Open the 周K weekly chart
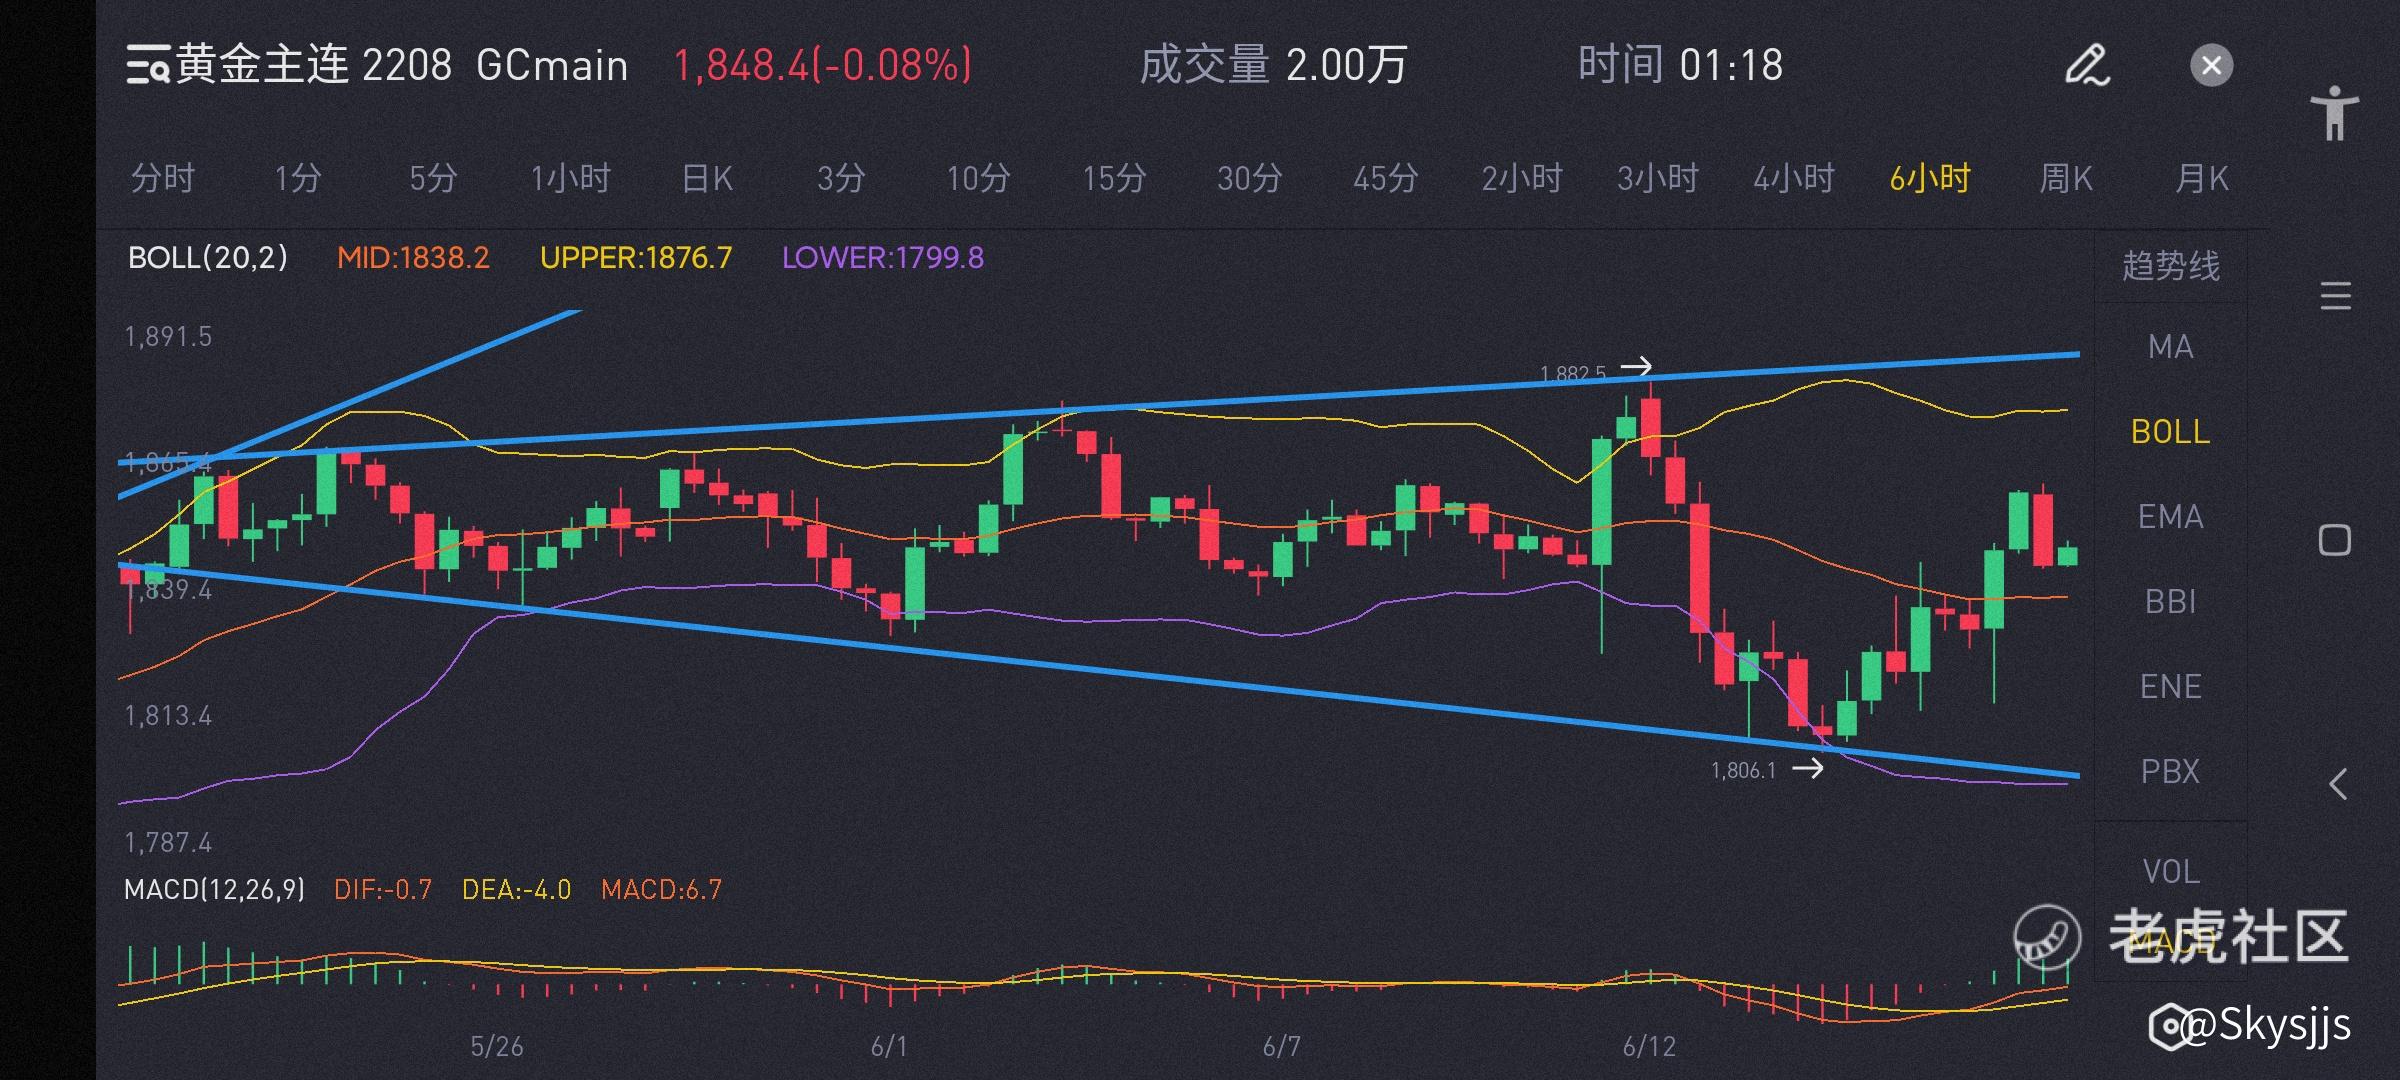2400x1080 pixels. click(x=2066, y=179)
